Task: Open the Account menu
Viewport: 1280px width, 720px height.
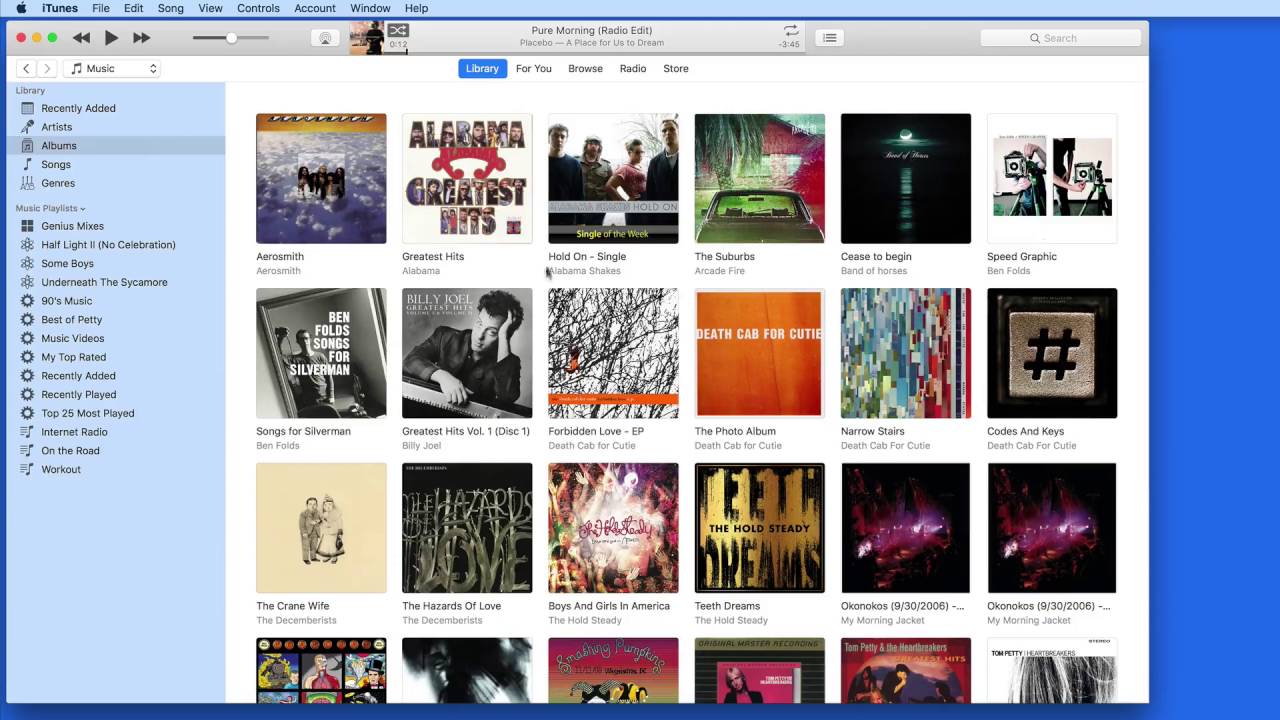Action: (315, 8)
